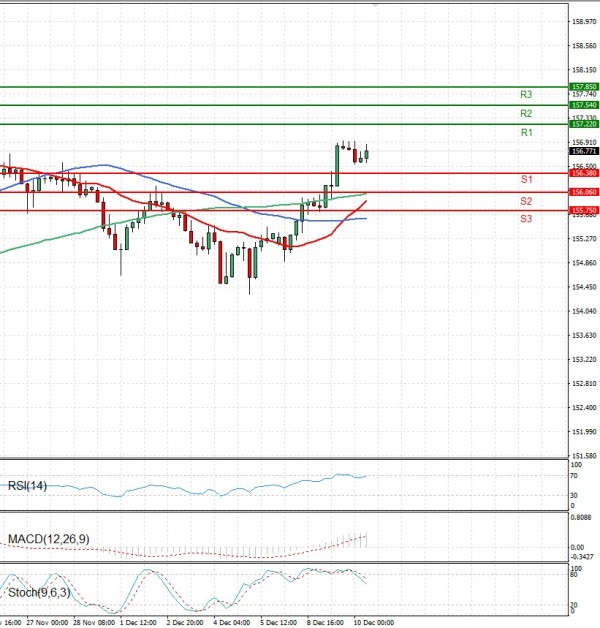Image resolution: width=600 pixels, height=628 pixels.
Task: Click the S1 support label
Action: tap(526, 179)
